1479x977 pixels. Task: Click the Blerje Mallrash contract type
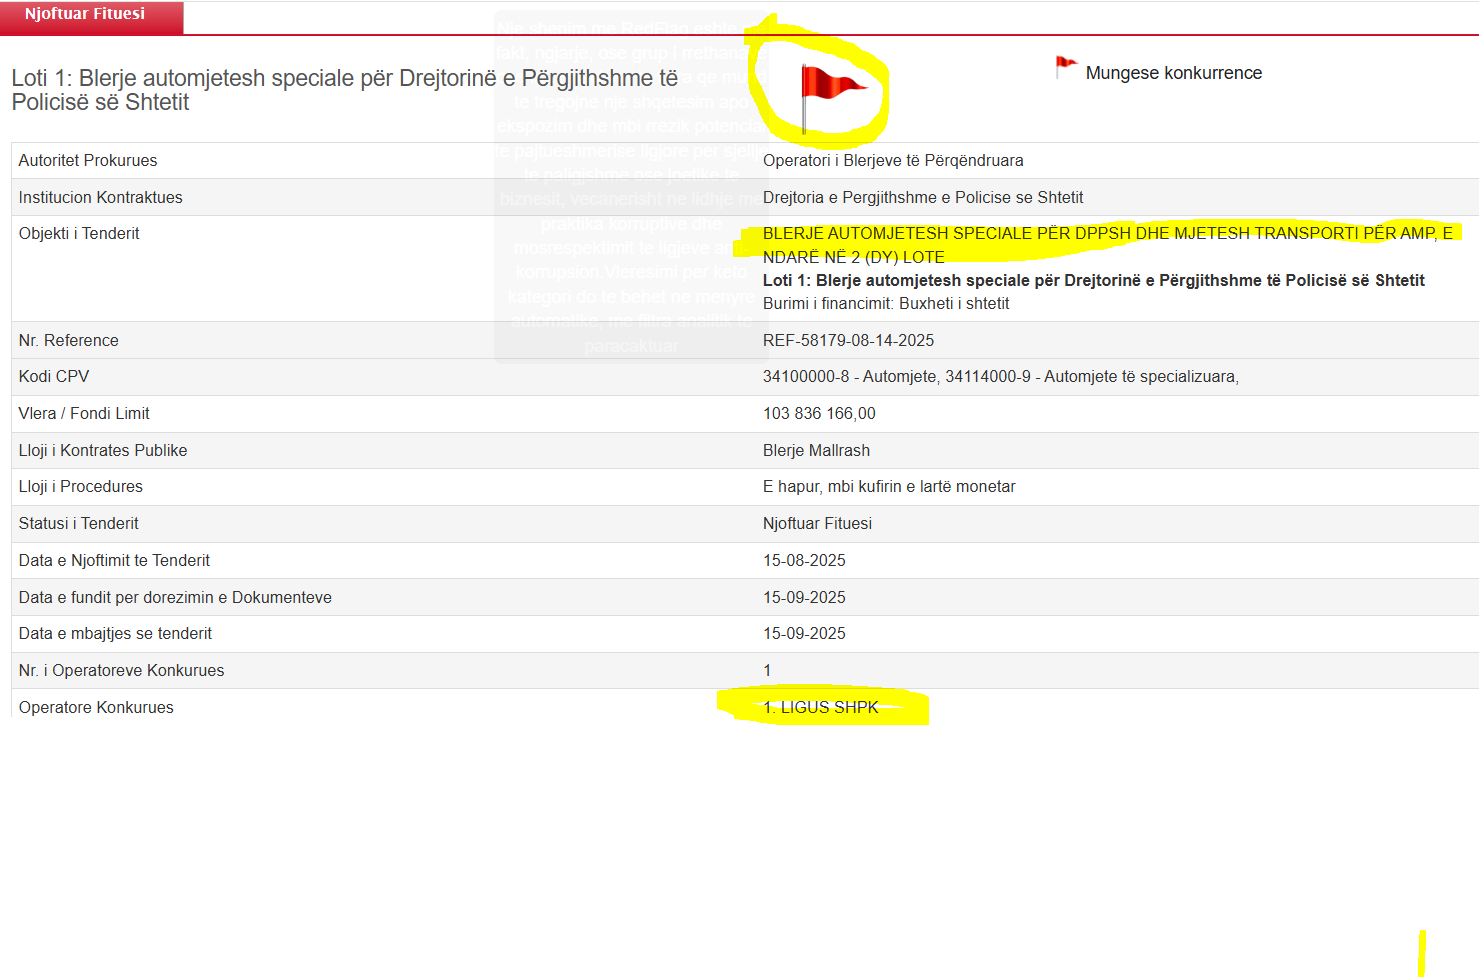[816, 450]
